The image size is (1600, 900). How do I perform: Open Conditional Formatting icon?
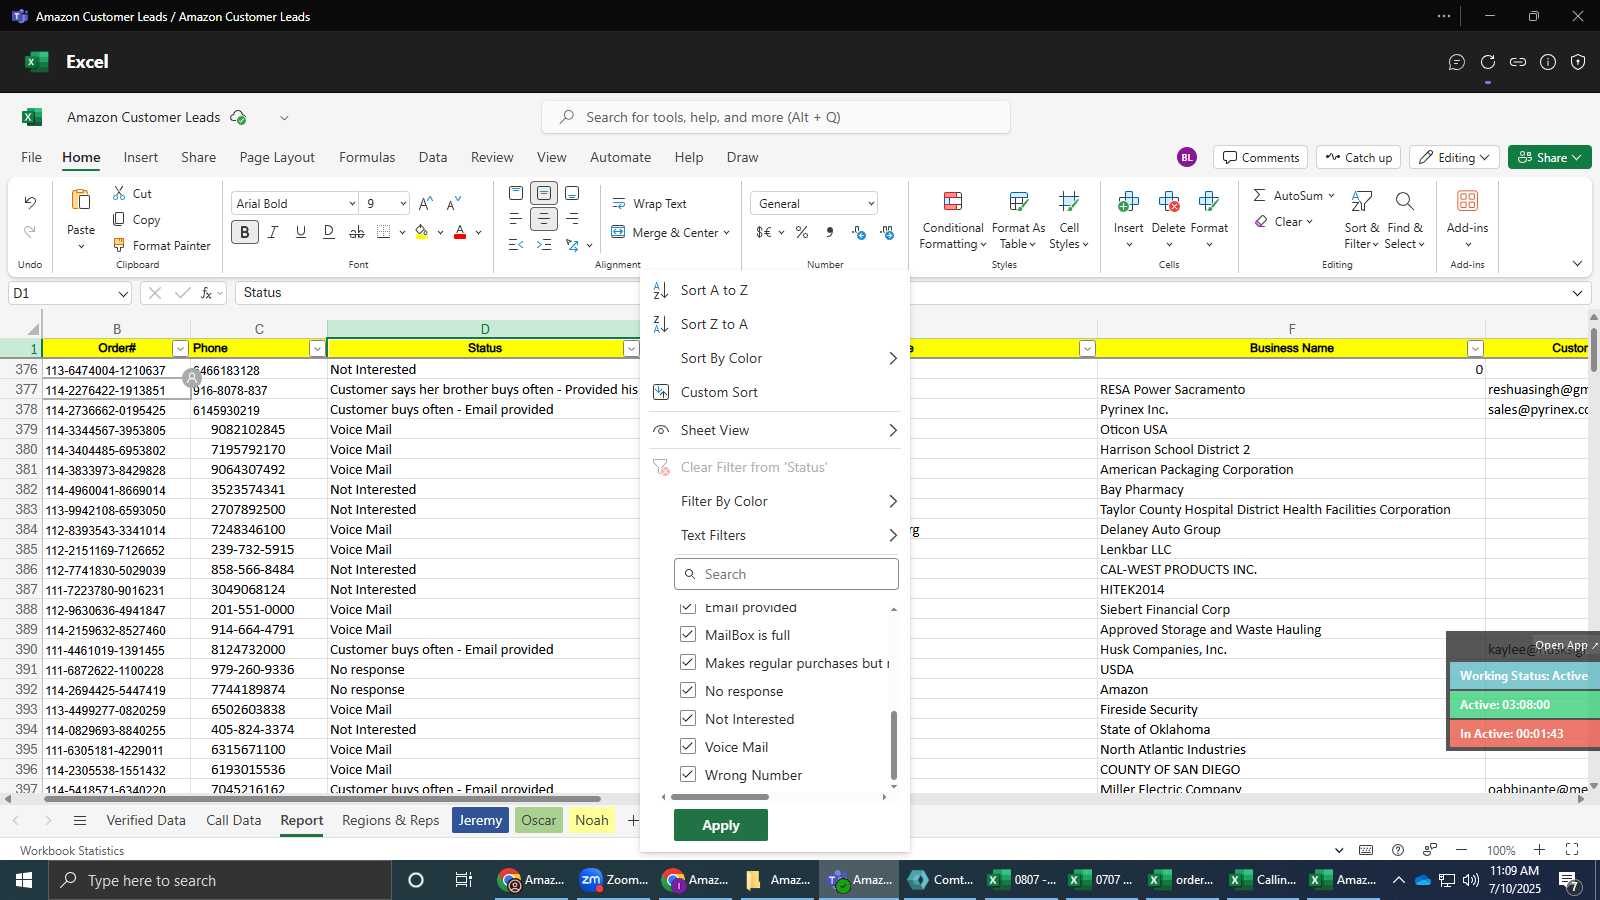[953, 202]
